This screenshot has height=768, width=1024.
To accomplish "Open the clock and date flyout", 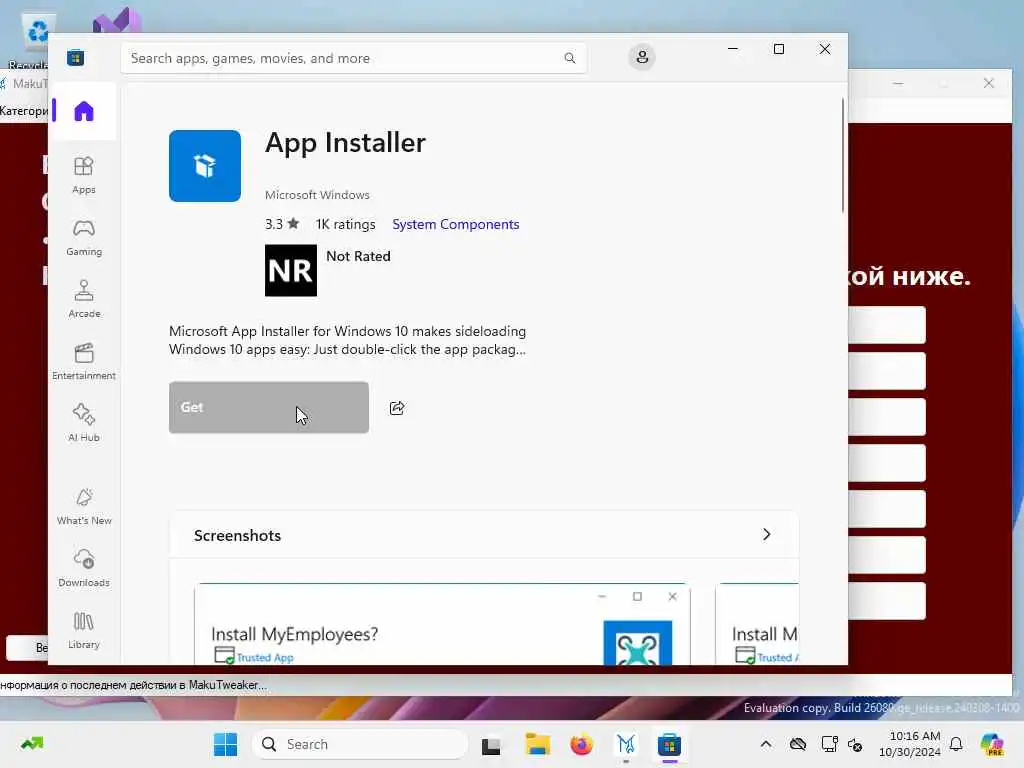I will [910, 744].
